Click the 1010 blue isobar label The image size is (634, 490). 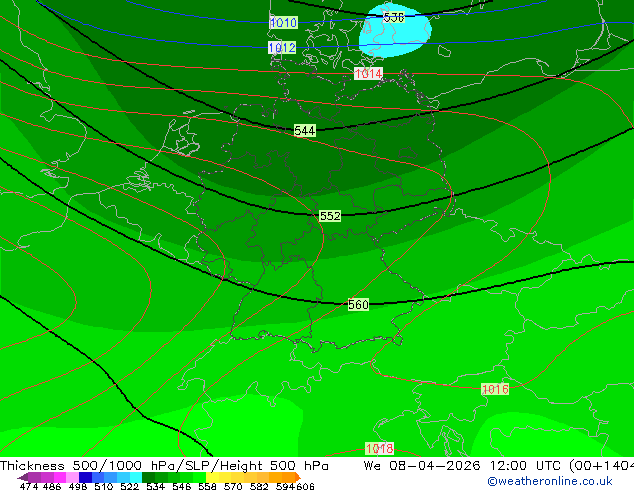[x=283, y=23]
